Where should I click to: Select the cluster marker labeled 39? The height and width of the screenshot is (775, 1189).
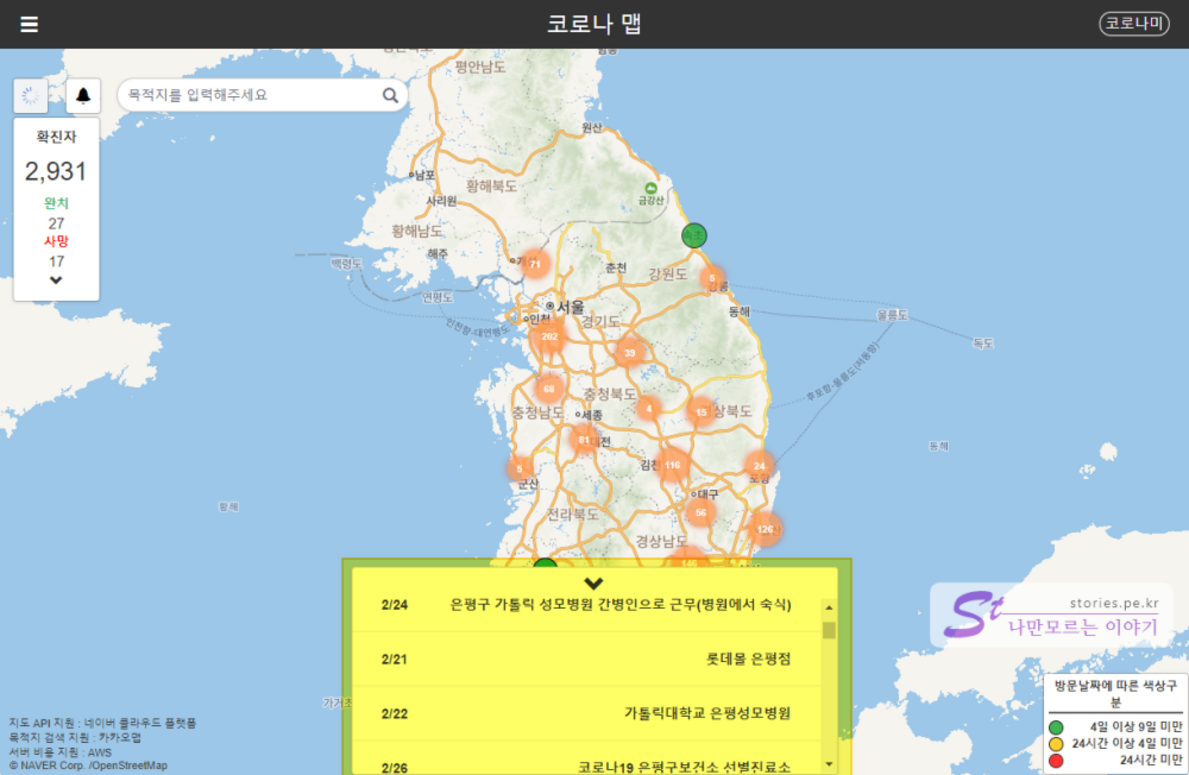(x=630, y=353)
